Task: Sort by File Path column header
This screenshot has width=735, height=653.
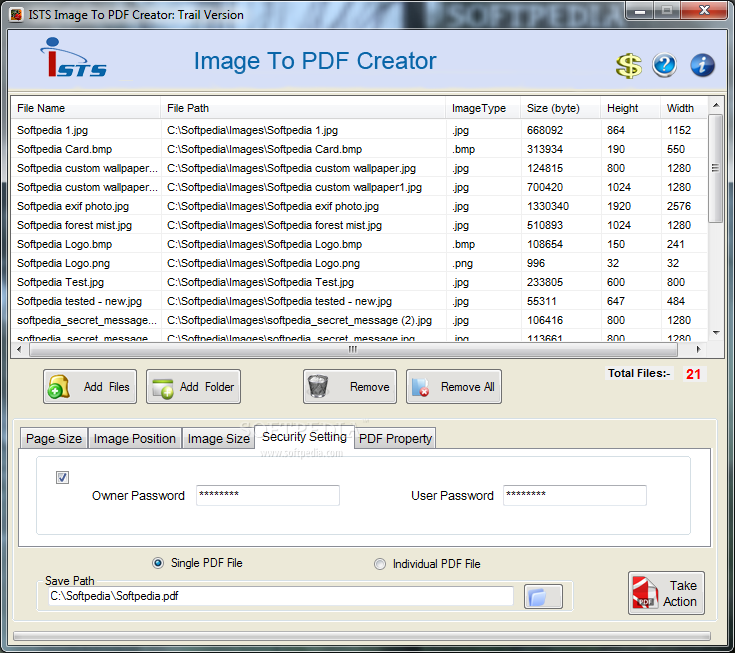Action: [x=303, y=108]
